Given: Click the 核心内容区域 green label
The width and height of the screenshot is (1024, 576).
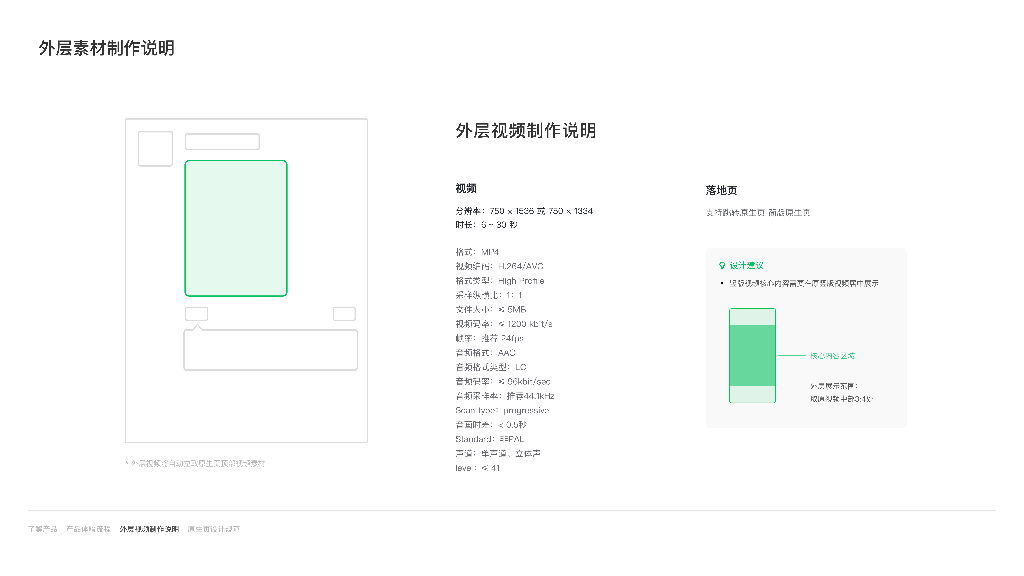Looking at the screenshot, I should (x=832, y=355).
